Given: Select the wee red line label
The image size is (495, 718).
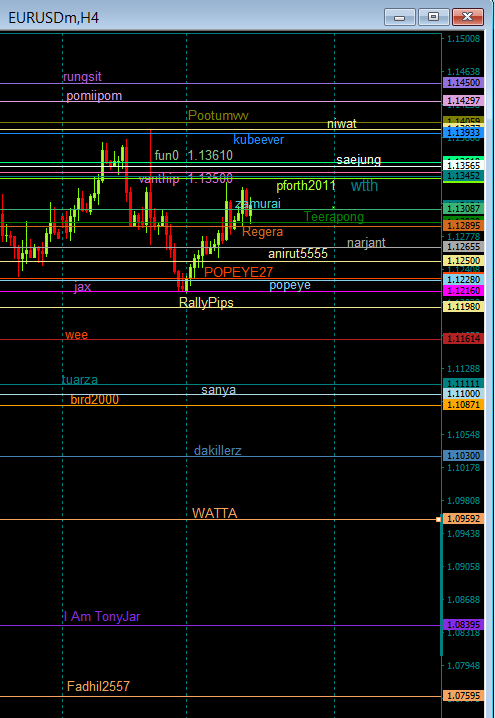Looking at the screenshot, I should pos(76,335).
